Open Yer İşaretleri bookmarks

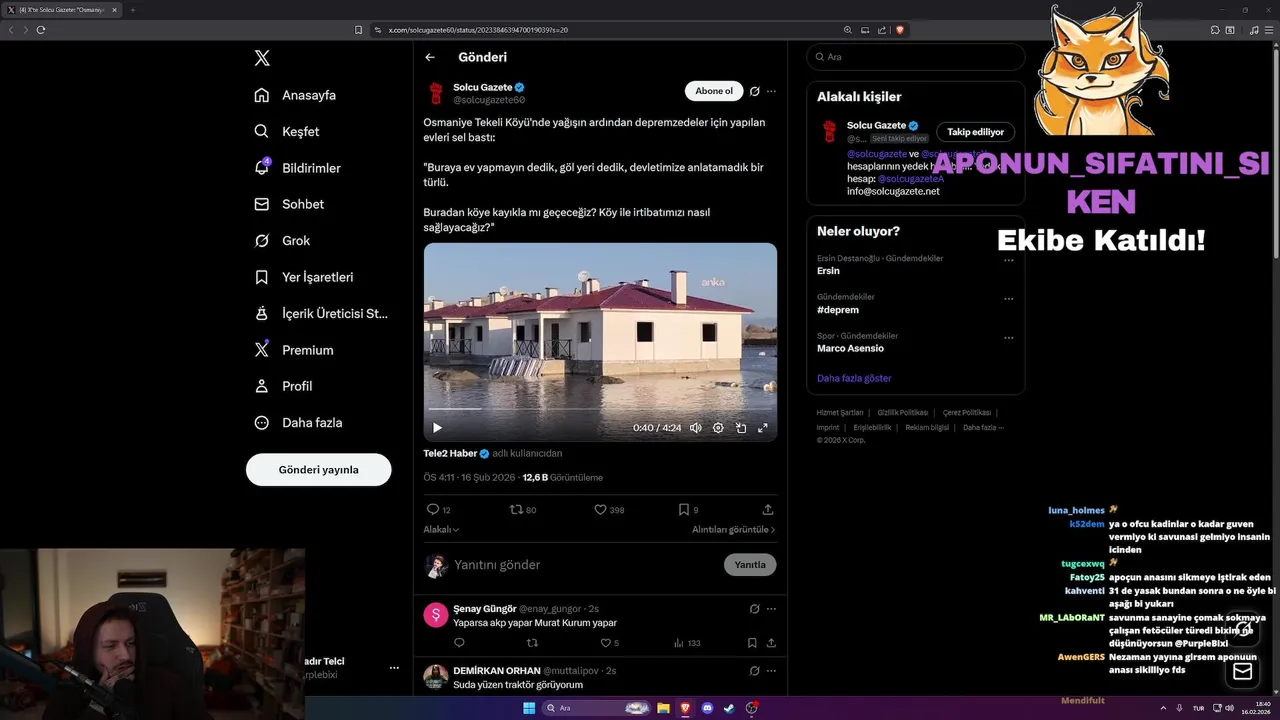point(303,277)
